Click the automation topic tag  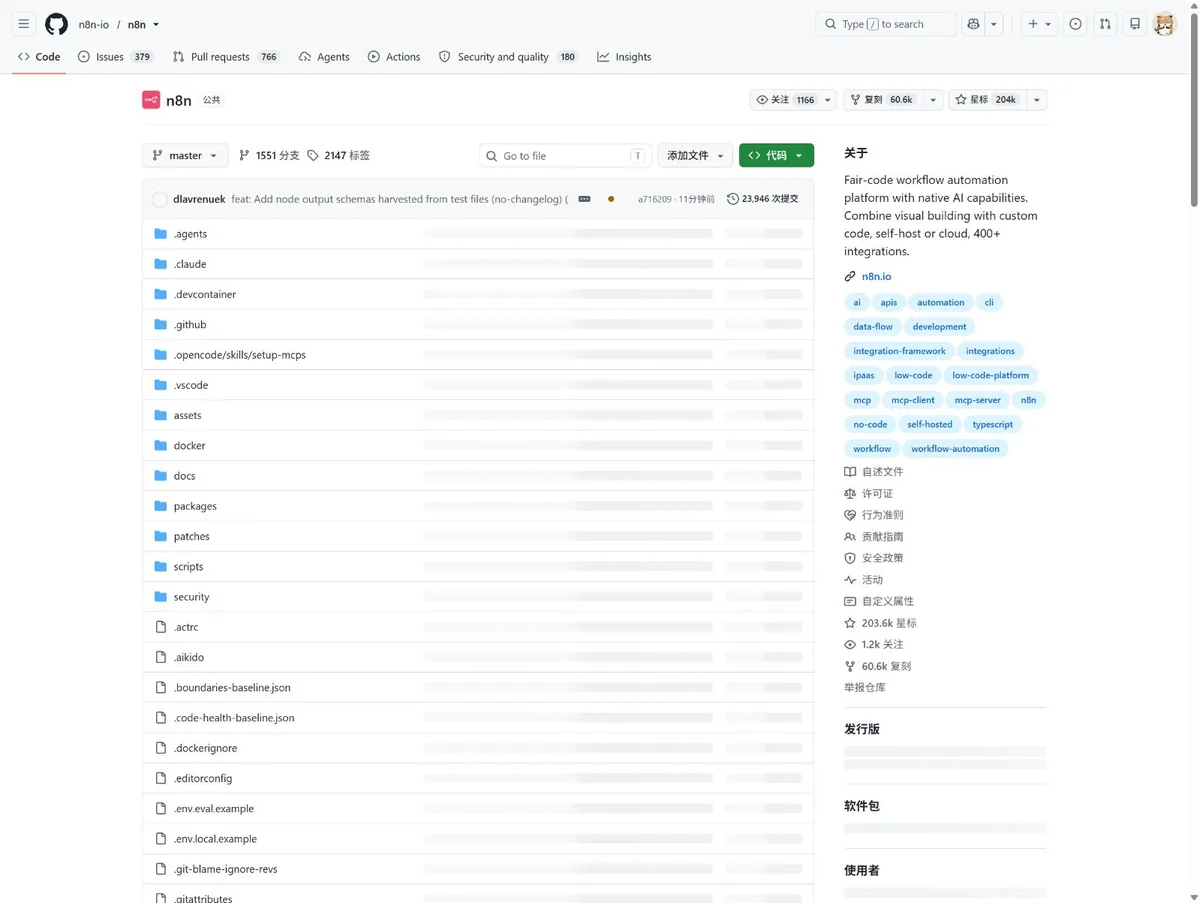[941, 302]
